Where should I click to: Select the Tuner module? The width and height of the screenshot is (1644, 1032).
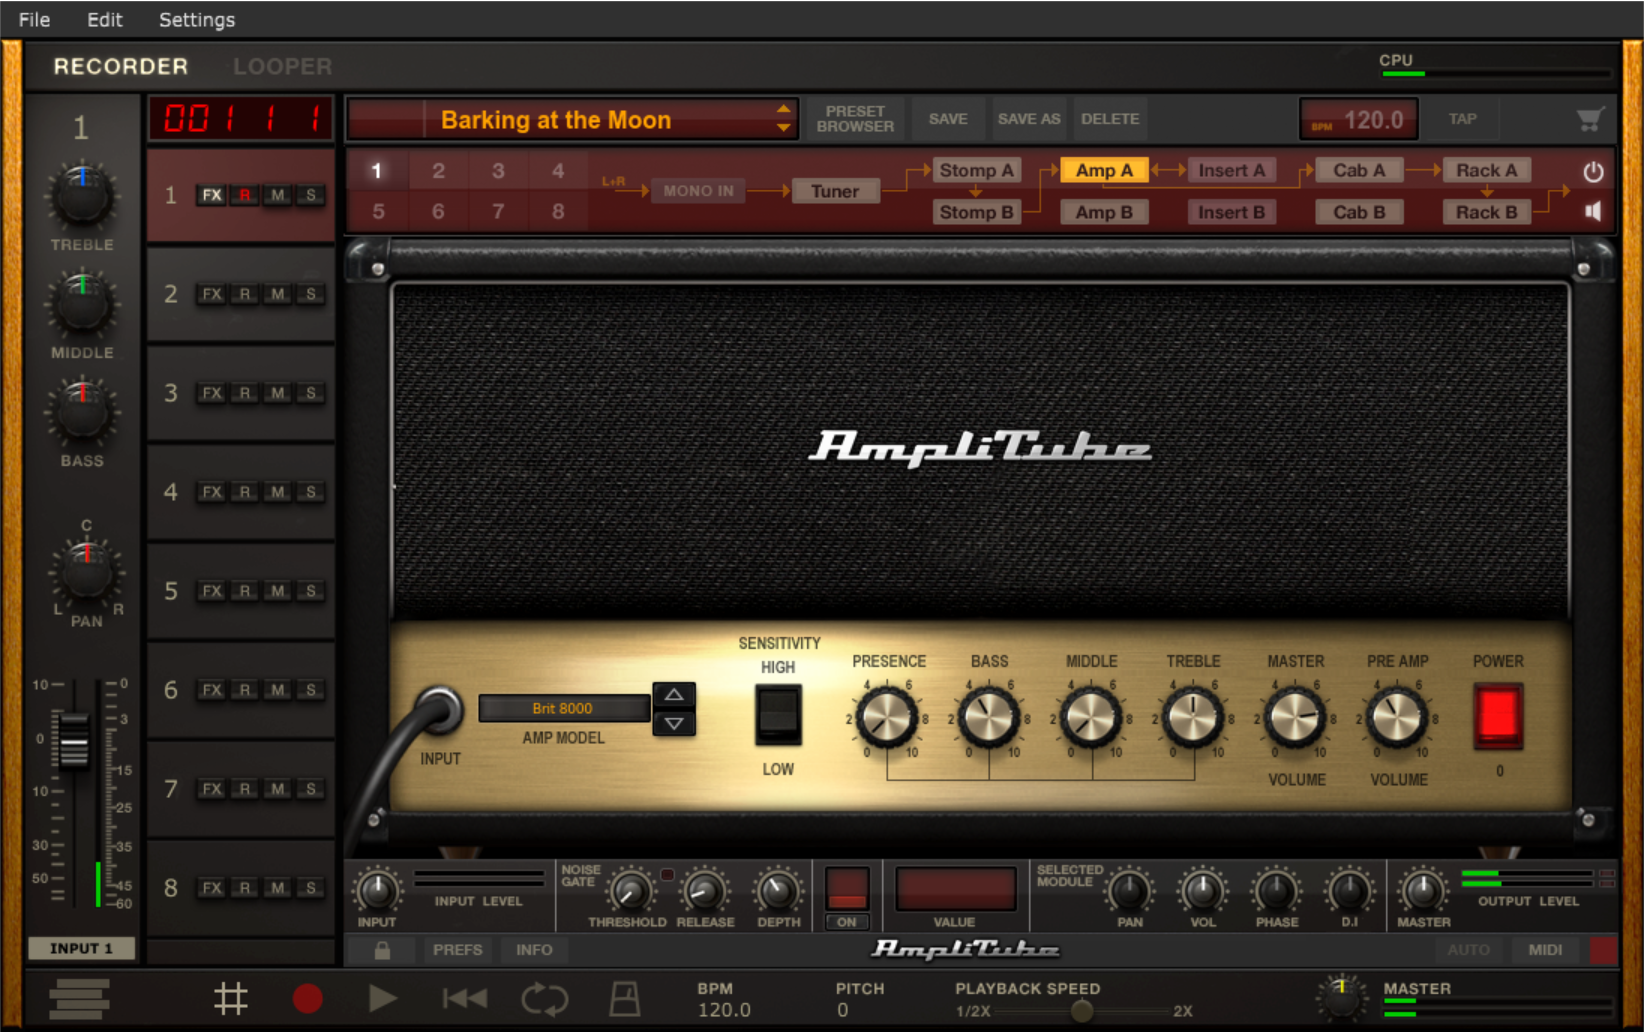tap(835, 191)
